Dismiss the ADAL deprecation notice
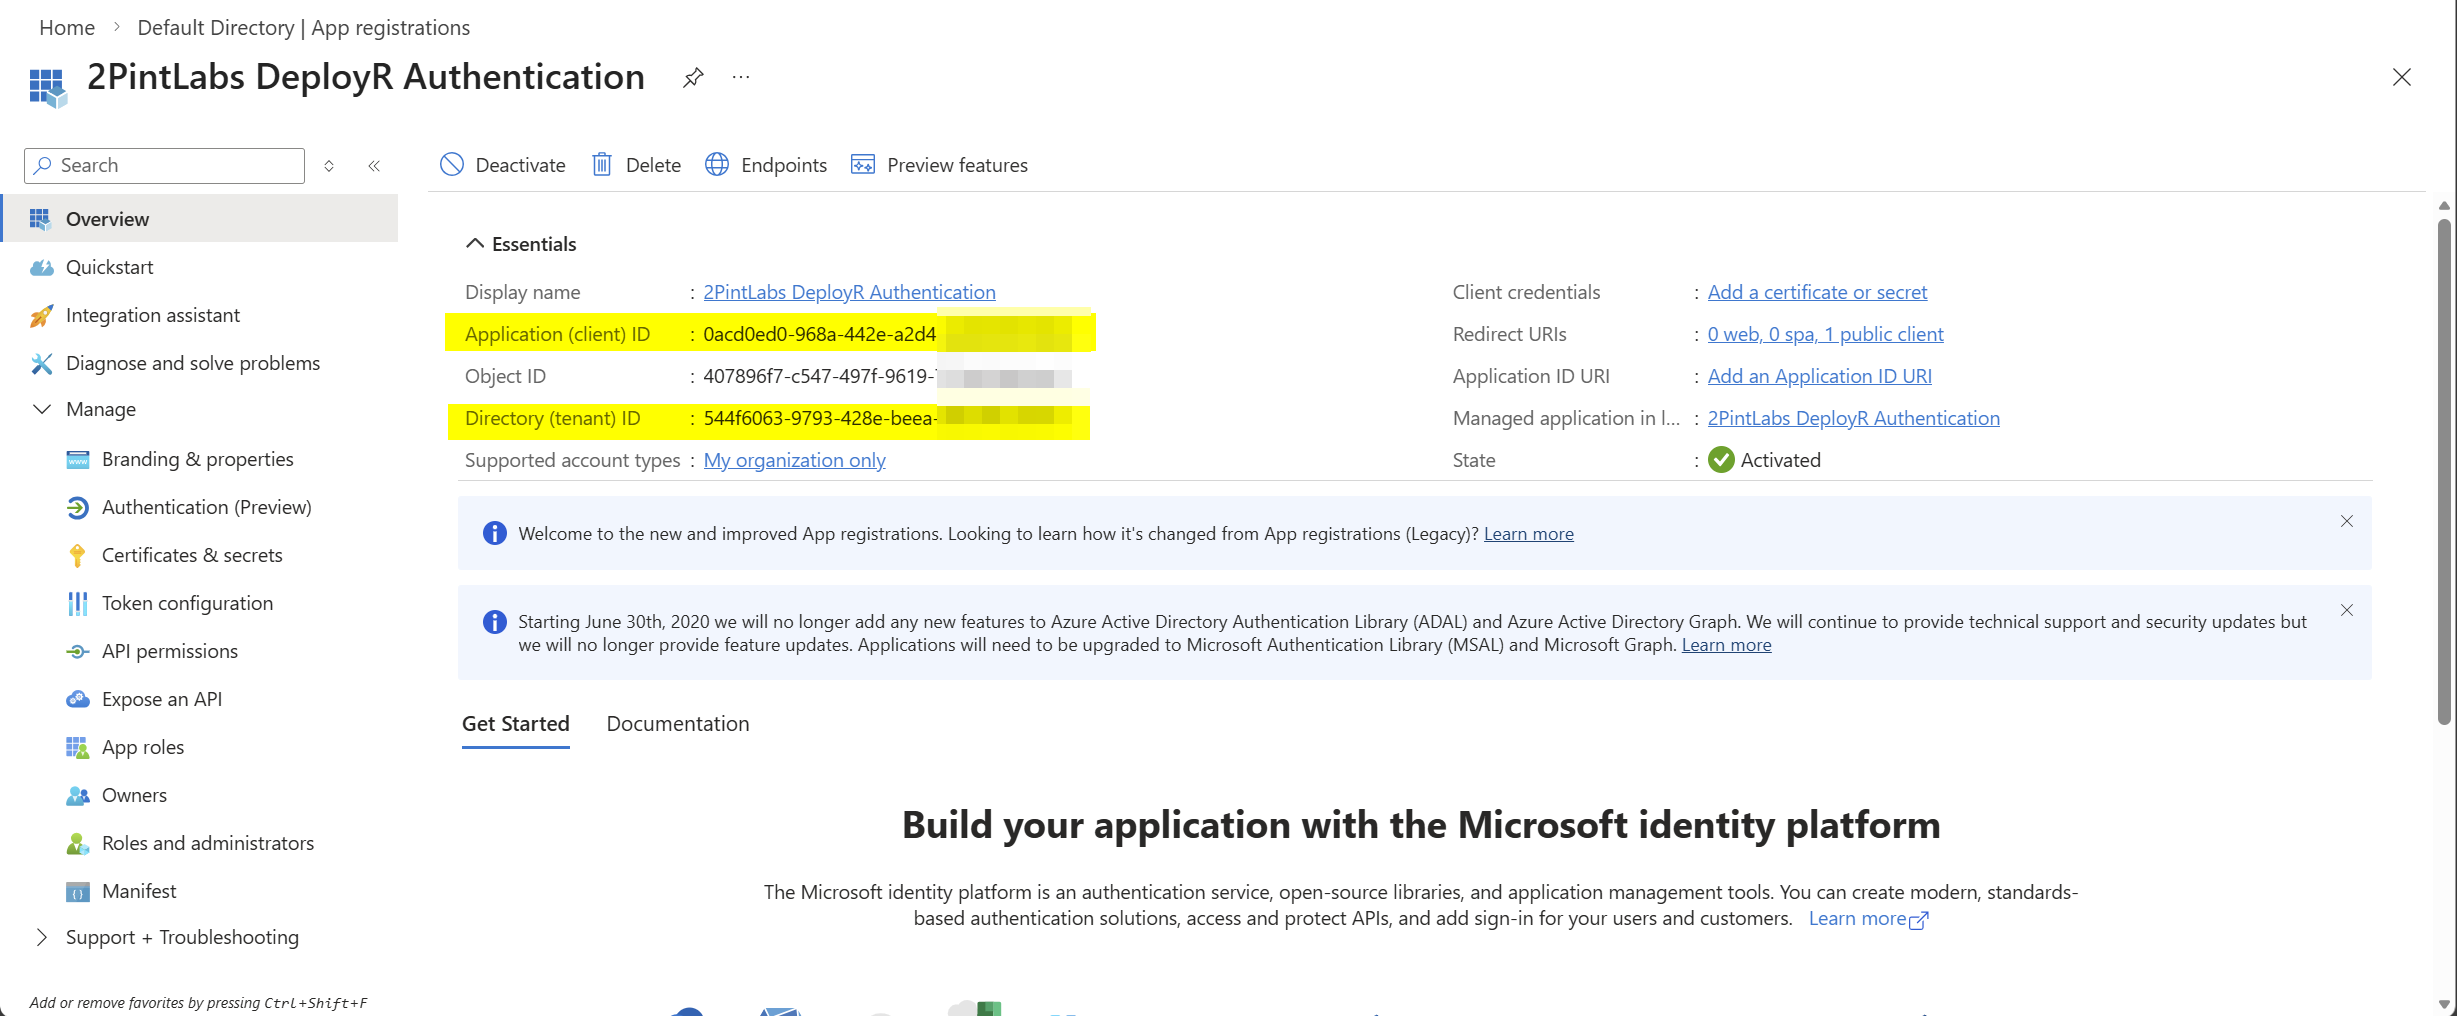Image resolution: width=2457 pixels, height=1016 pixels. pyautogui.click(x=2346, y=610)
